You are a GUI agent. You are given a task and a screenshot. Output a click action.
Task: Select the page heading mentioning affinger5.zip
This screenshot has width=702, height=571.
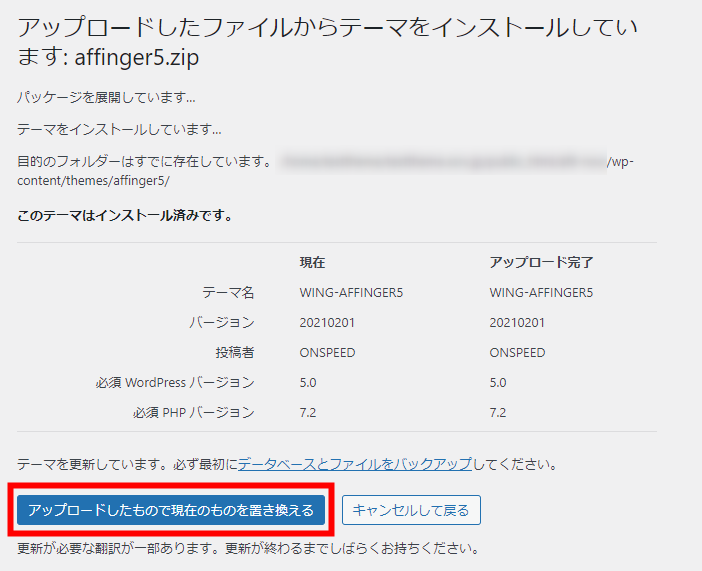pos(327,42)
